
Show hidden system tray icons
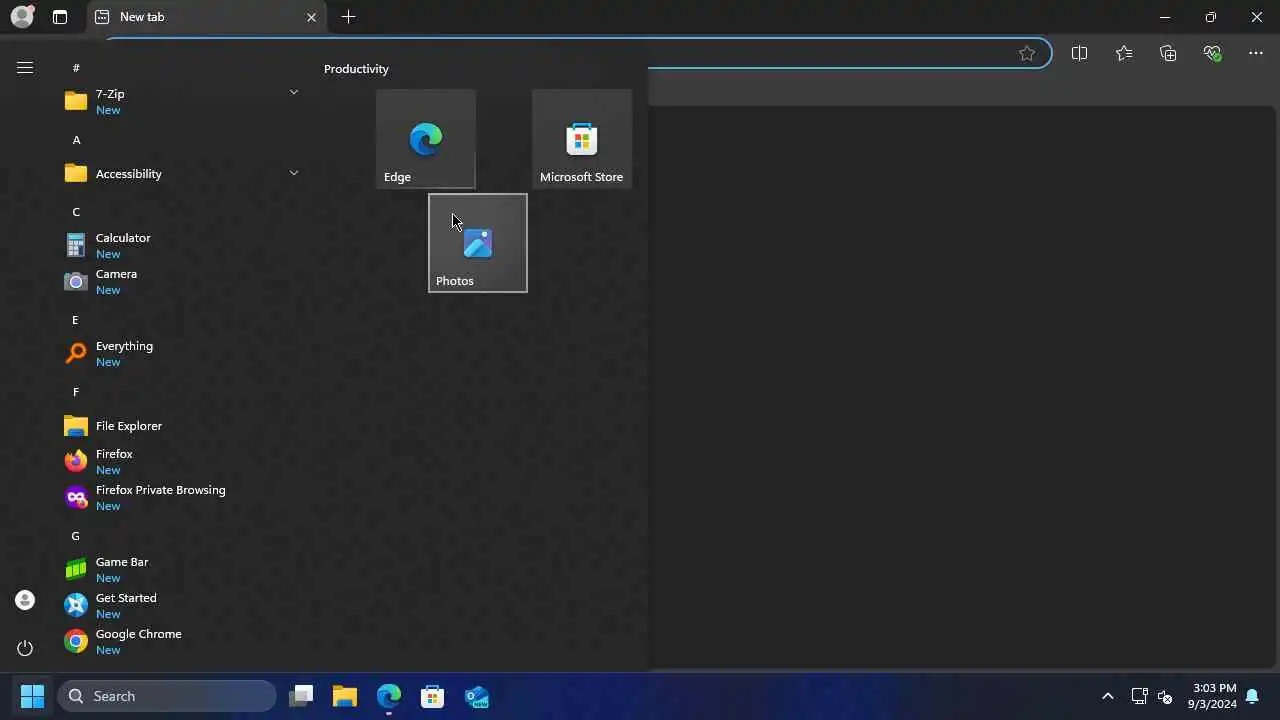[x=1107, y=696]
